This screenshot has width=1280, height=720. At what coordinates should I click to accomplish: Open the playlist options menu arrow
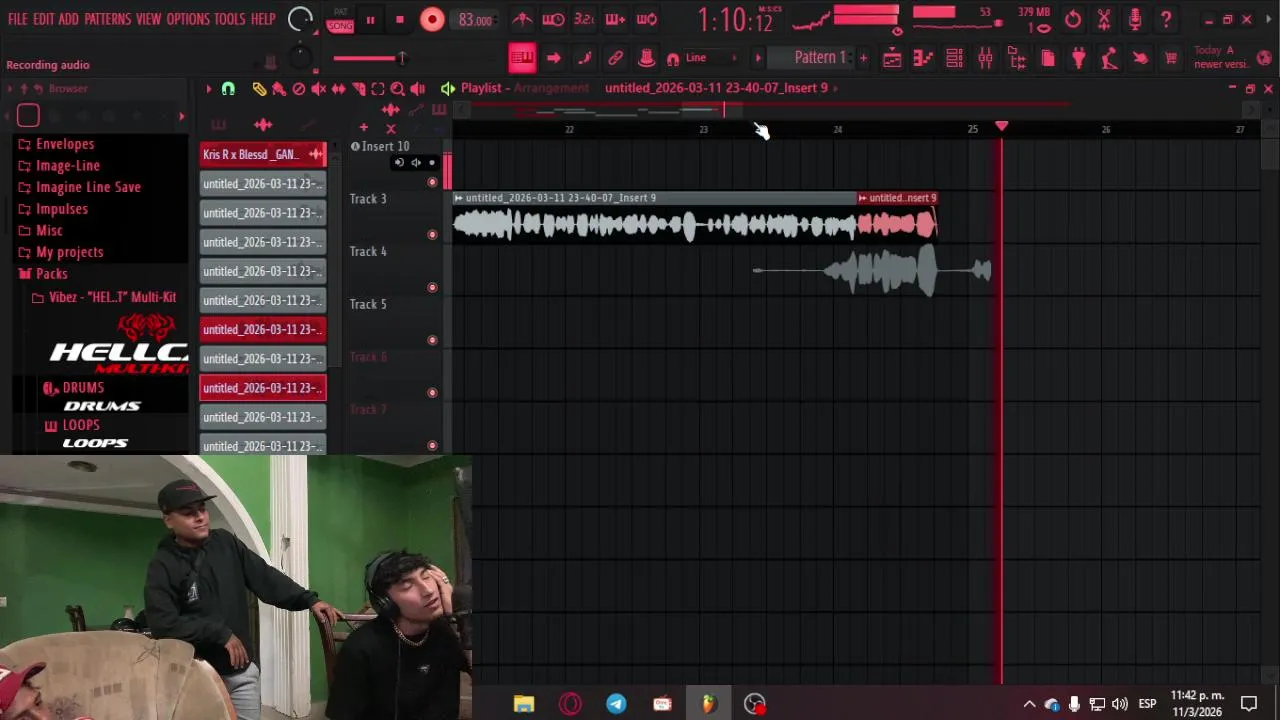point(209,89)
